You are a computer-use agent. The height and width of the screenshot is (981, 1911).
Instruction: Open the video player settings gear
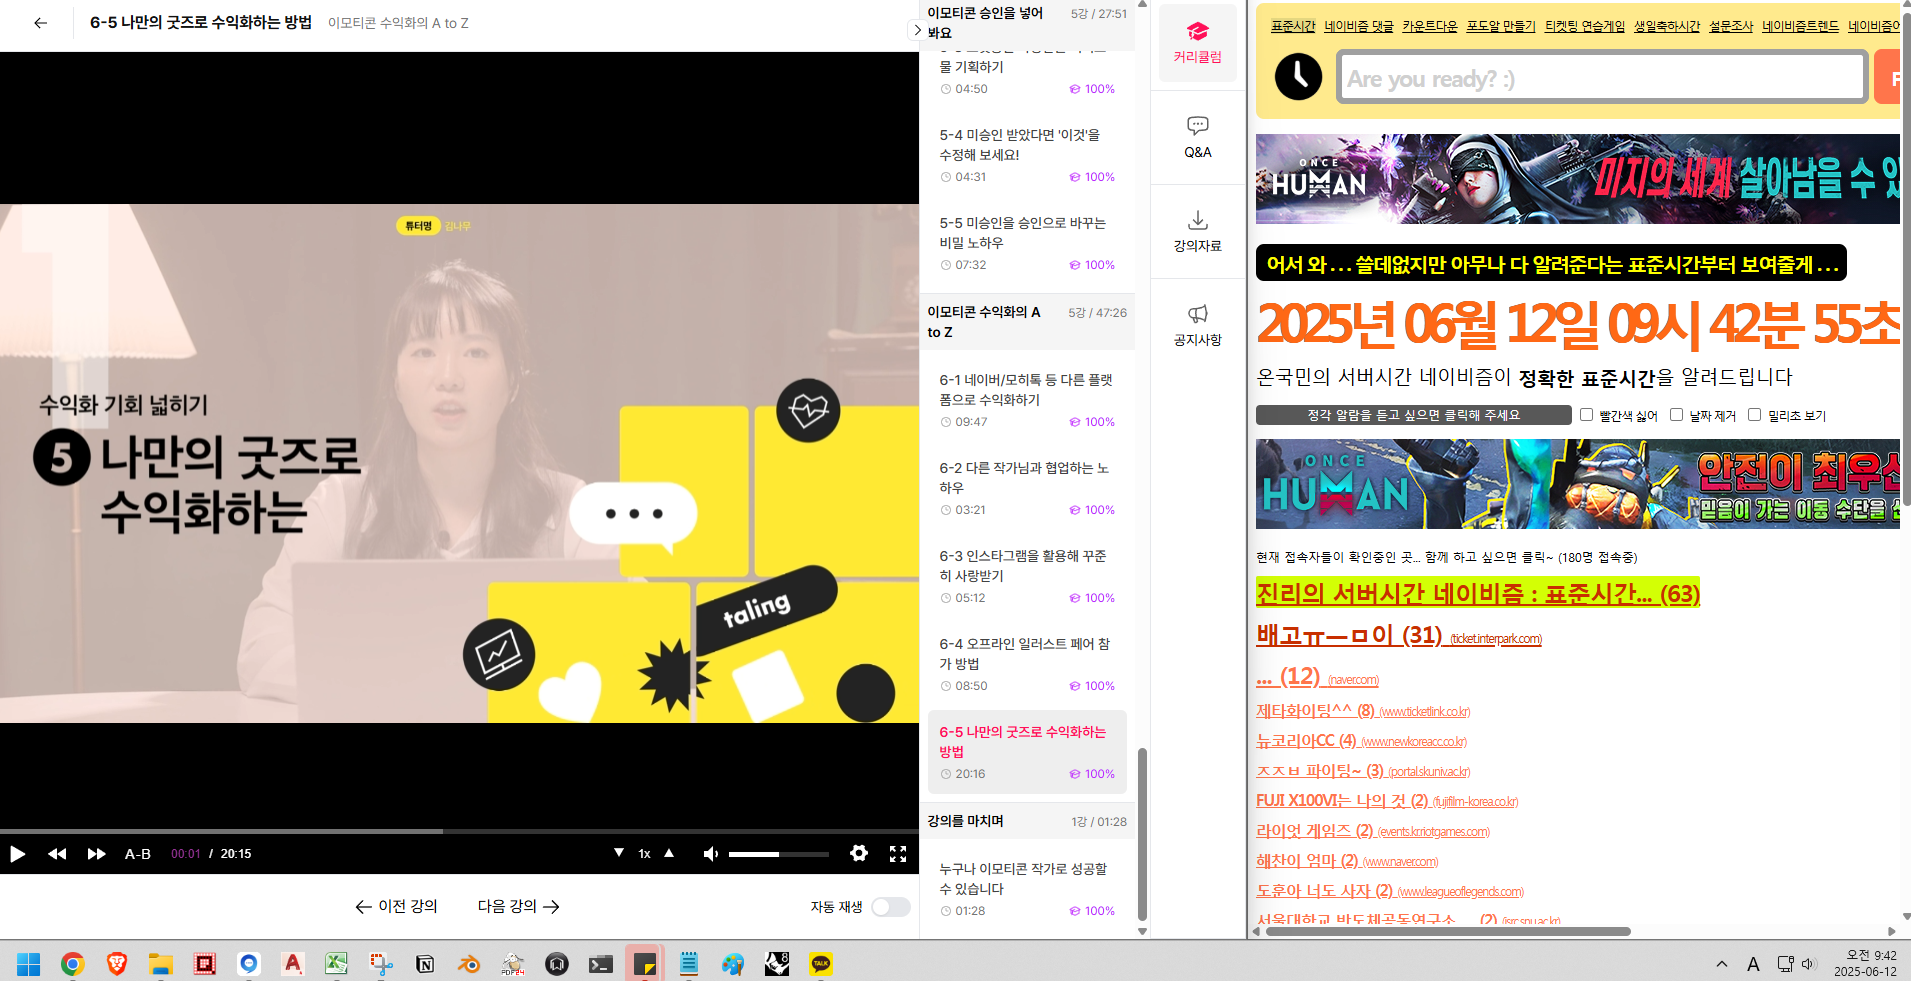coord(859,853)
